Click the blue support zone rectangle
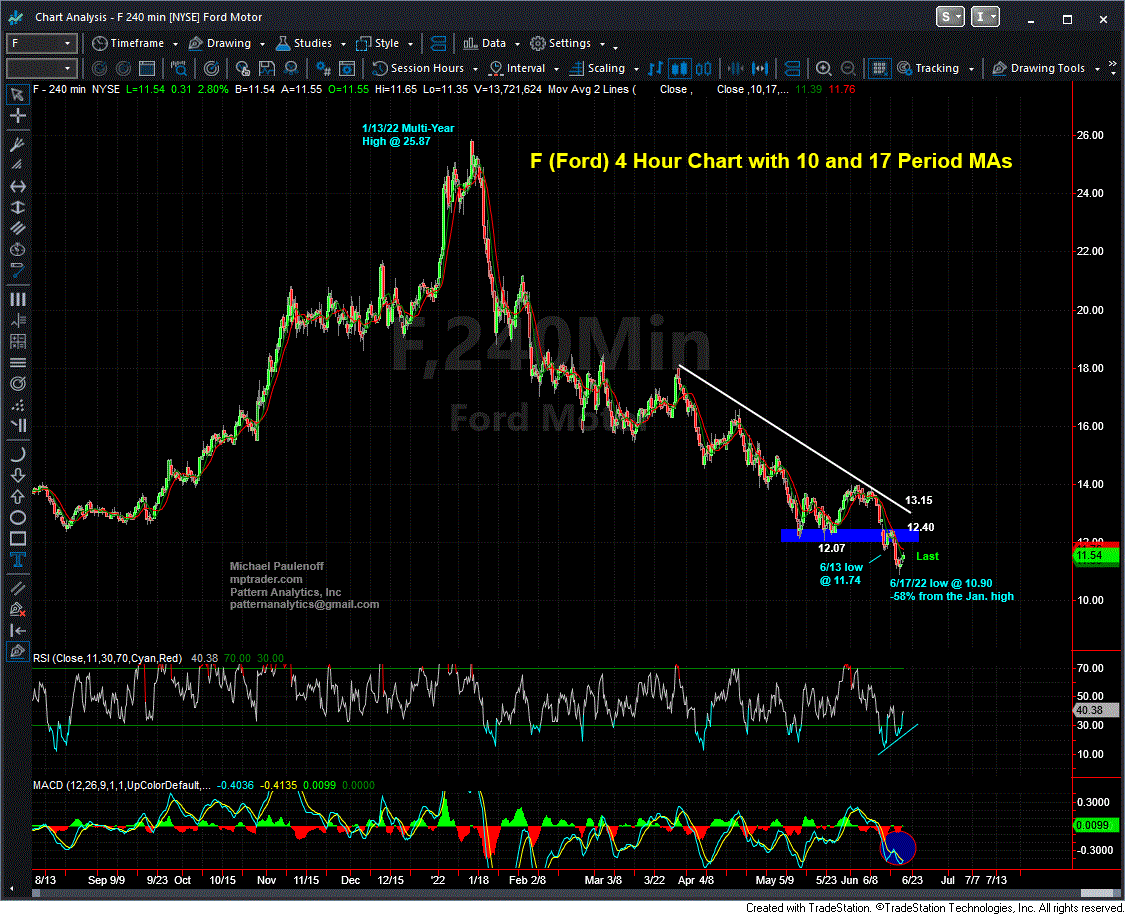The width and height of the screenshot is (1125, 914). [x=849, y=535]
